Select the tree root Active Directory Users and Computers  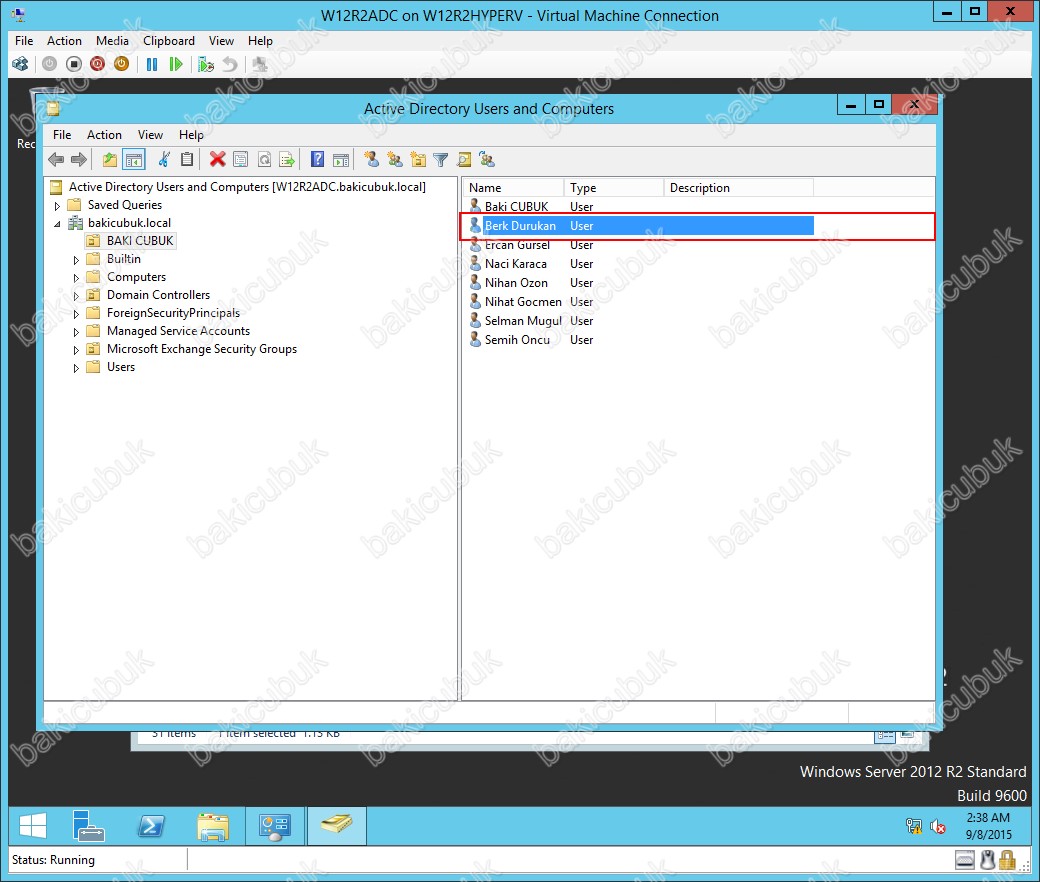point(247,187)
